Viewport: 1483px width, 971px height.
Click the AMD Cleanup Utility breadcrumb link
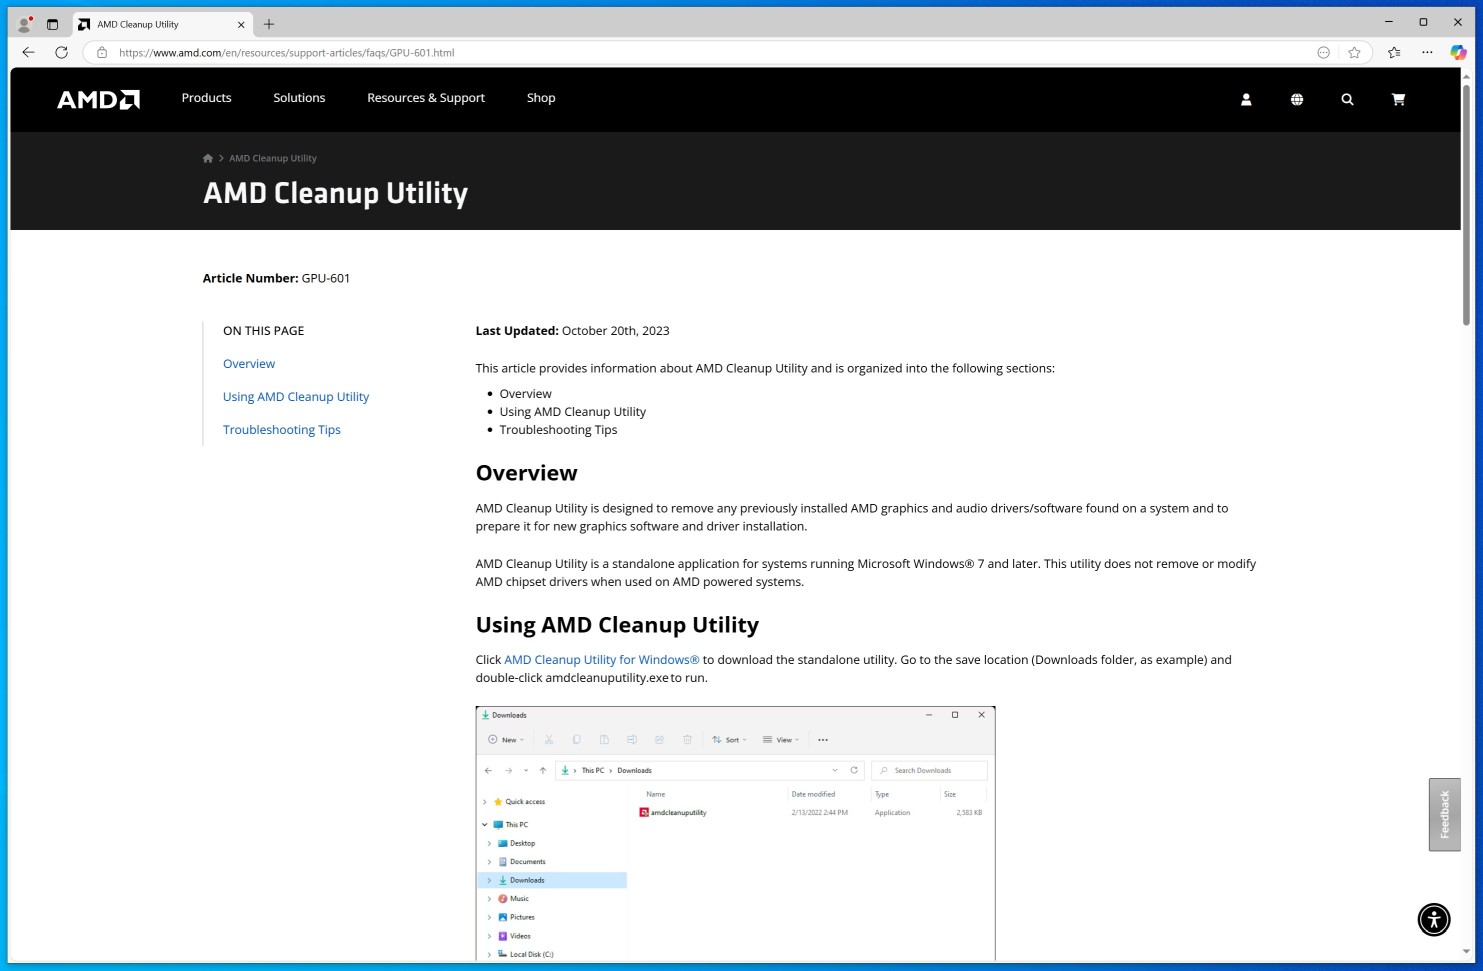point(273,158)
